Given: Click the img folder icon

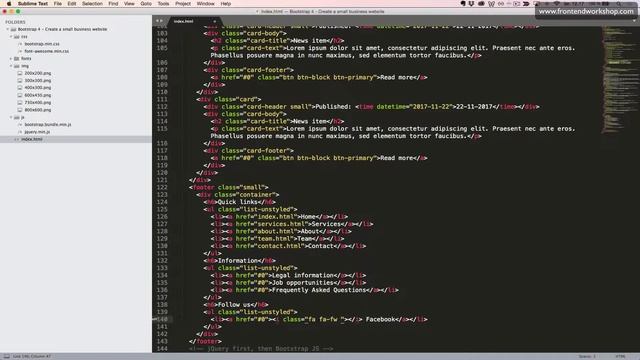Looking at the screenshot, I should pos(17,66).
